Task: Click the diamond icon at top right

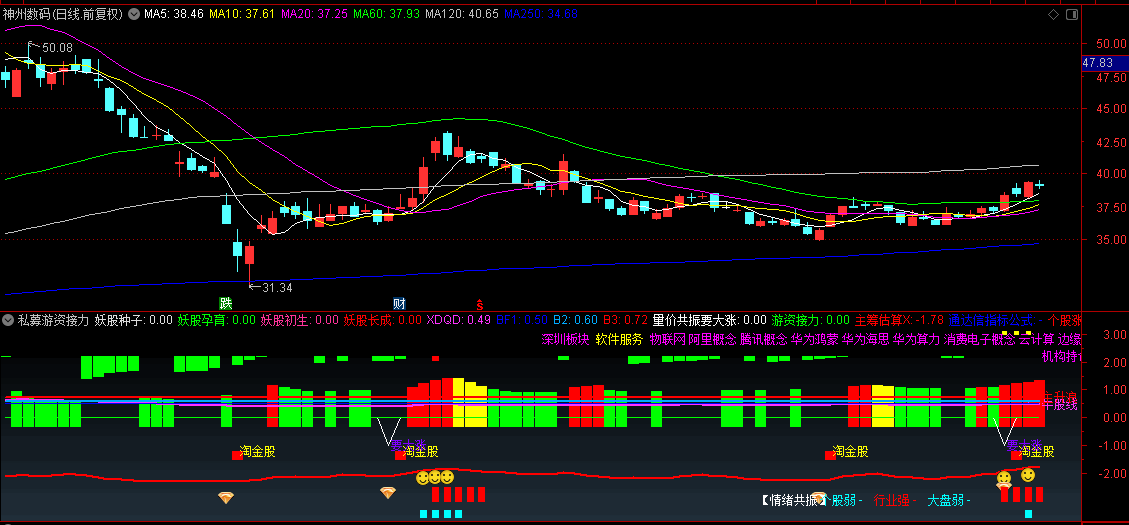Action: click(1052, 15)
